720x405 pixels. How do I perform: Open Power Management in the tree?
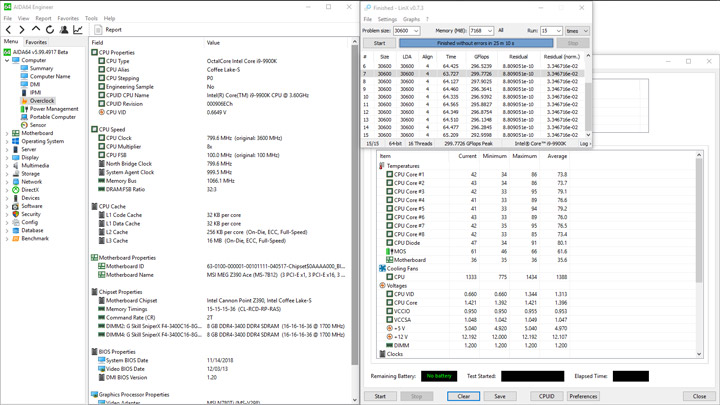tap(54, 109)
